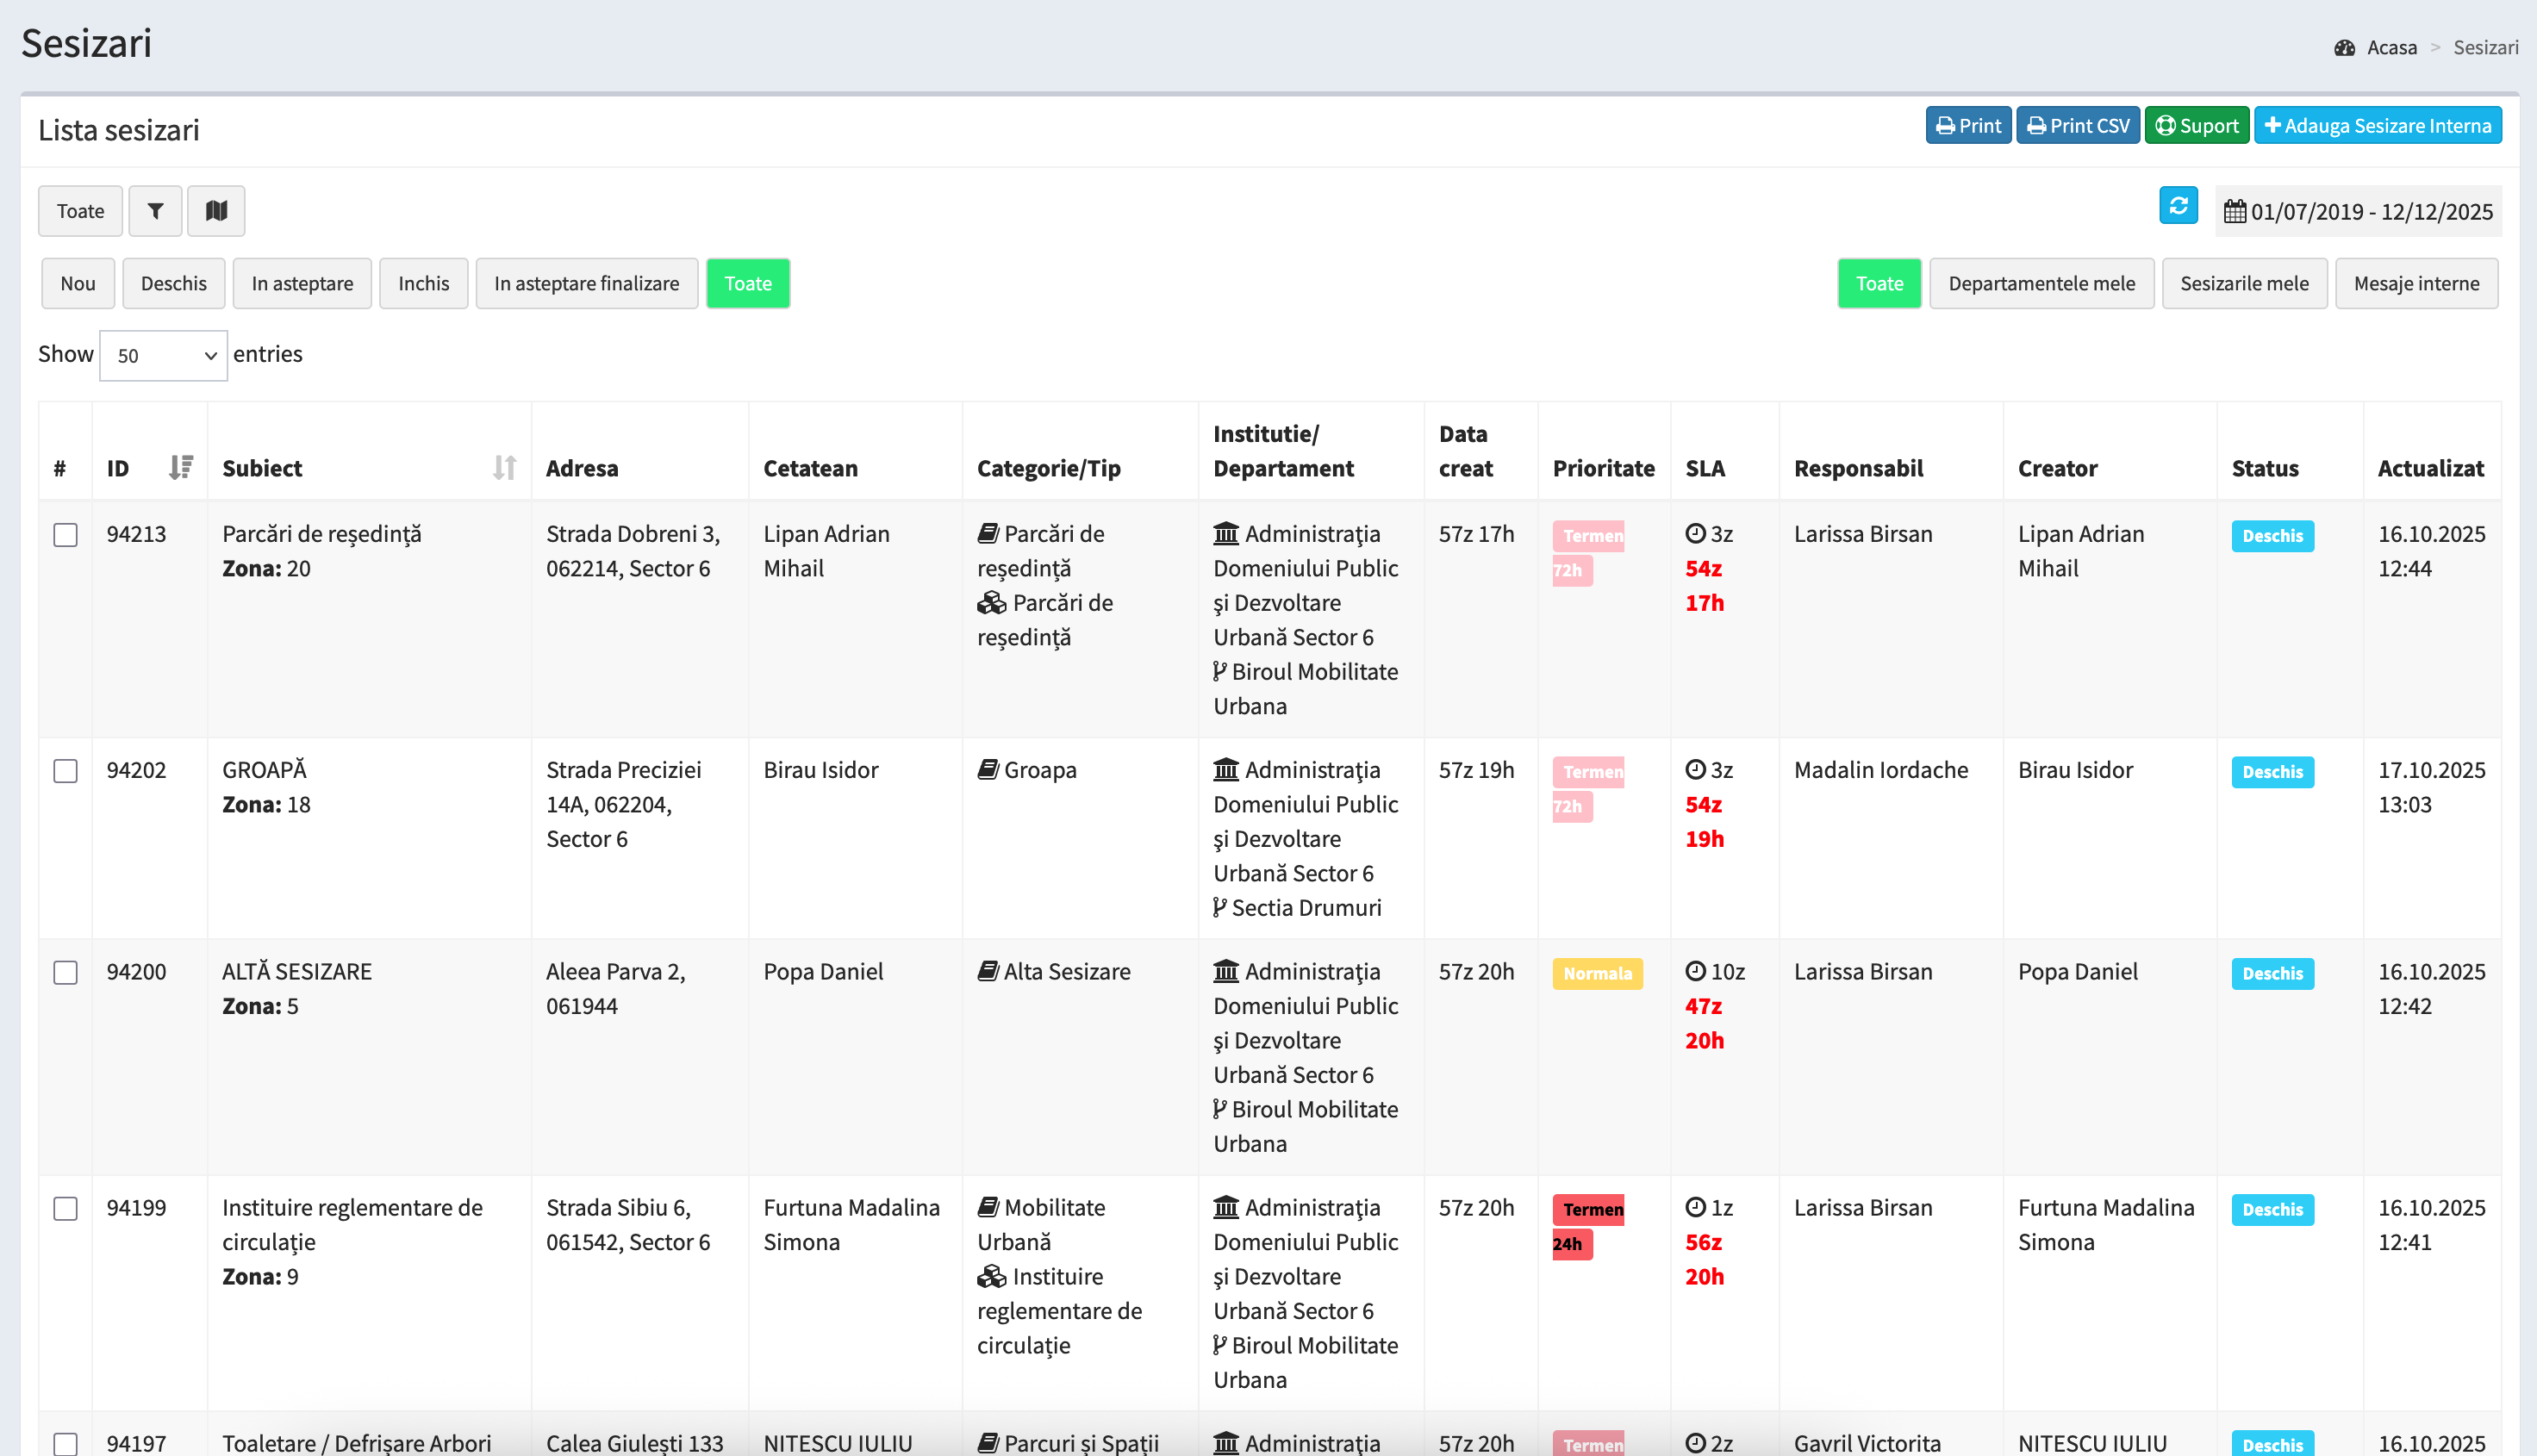
Task: Click the calendar icon by date range
Action: [2234, 212]
